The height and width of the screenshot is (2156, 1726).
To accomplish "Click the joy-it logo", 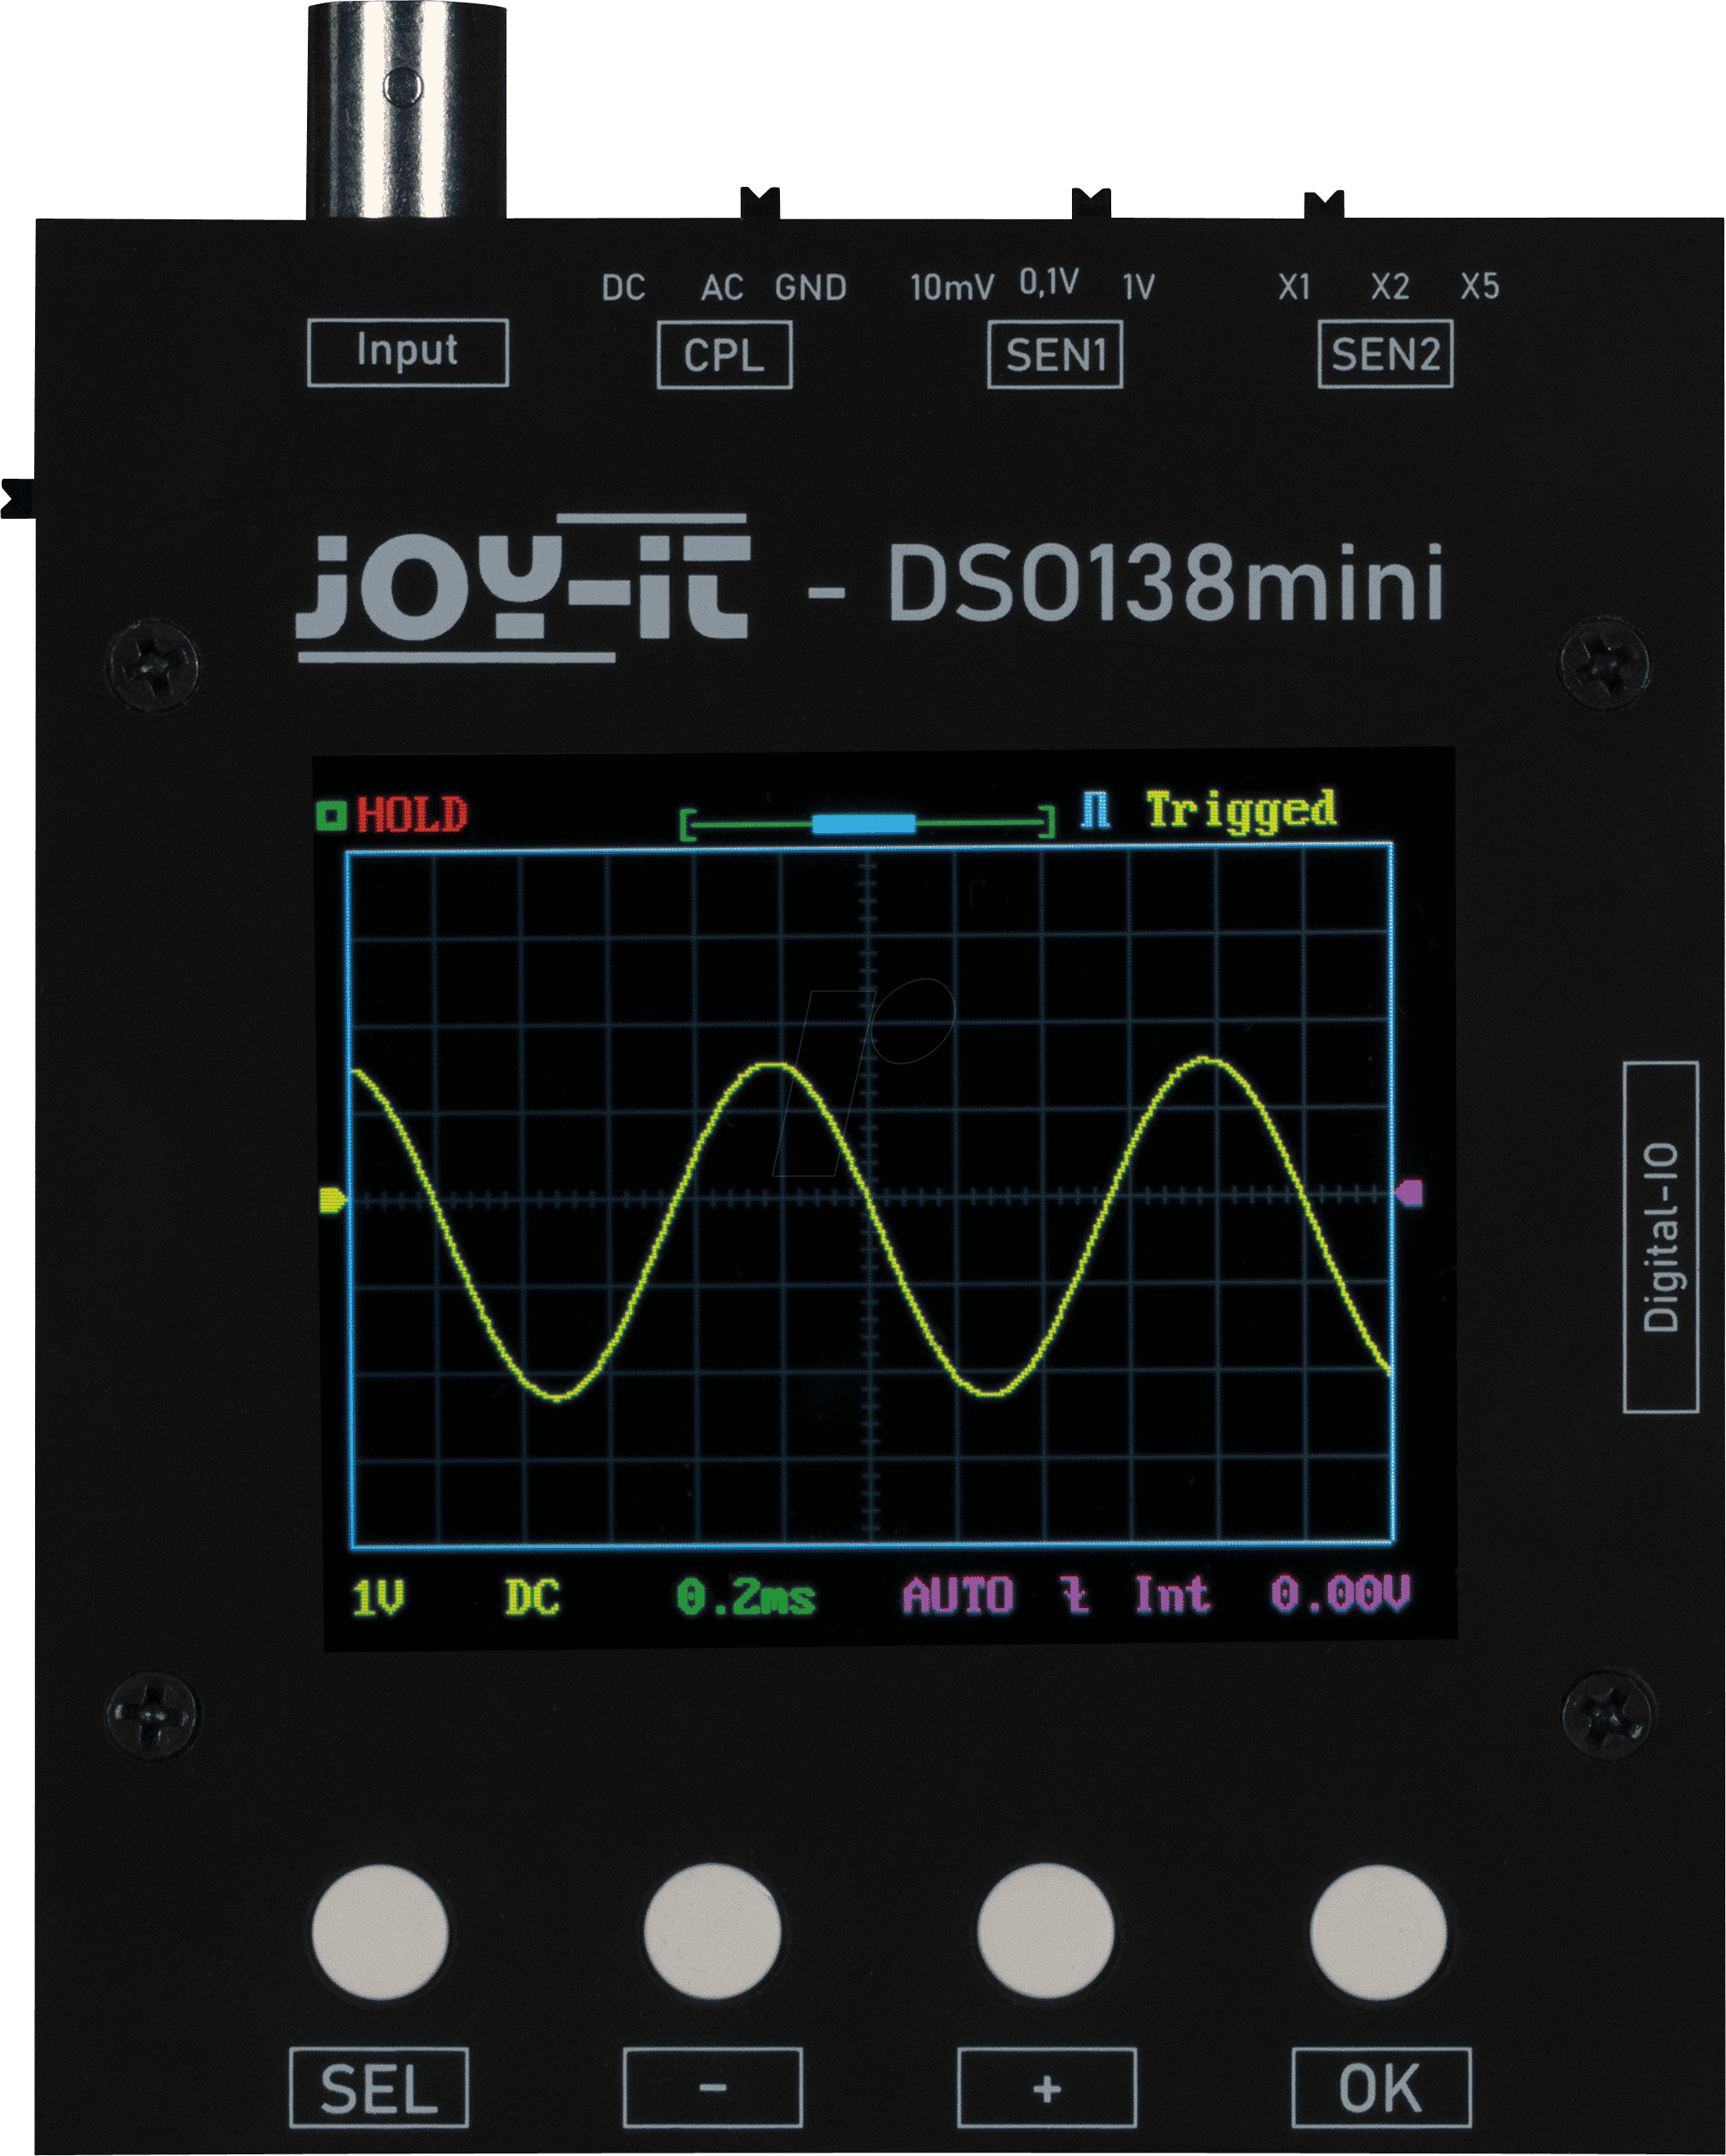I will pyautogui.click(x=524, y=588).
